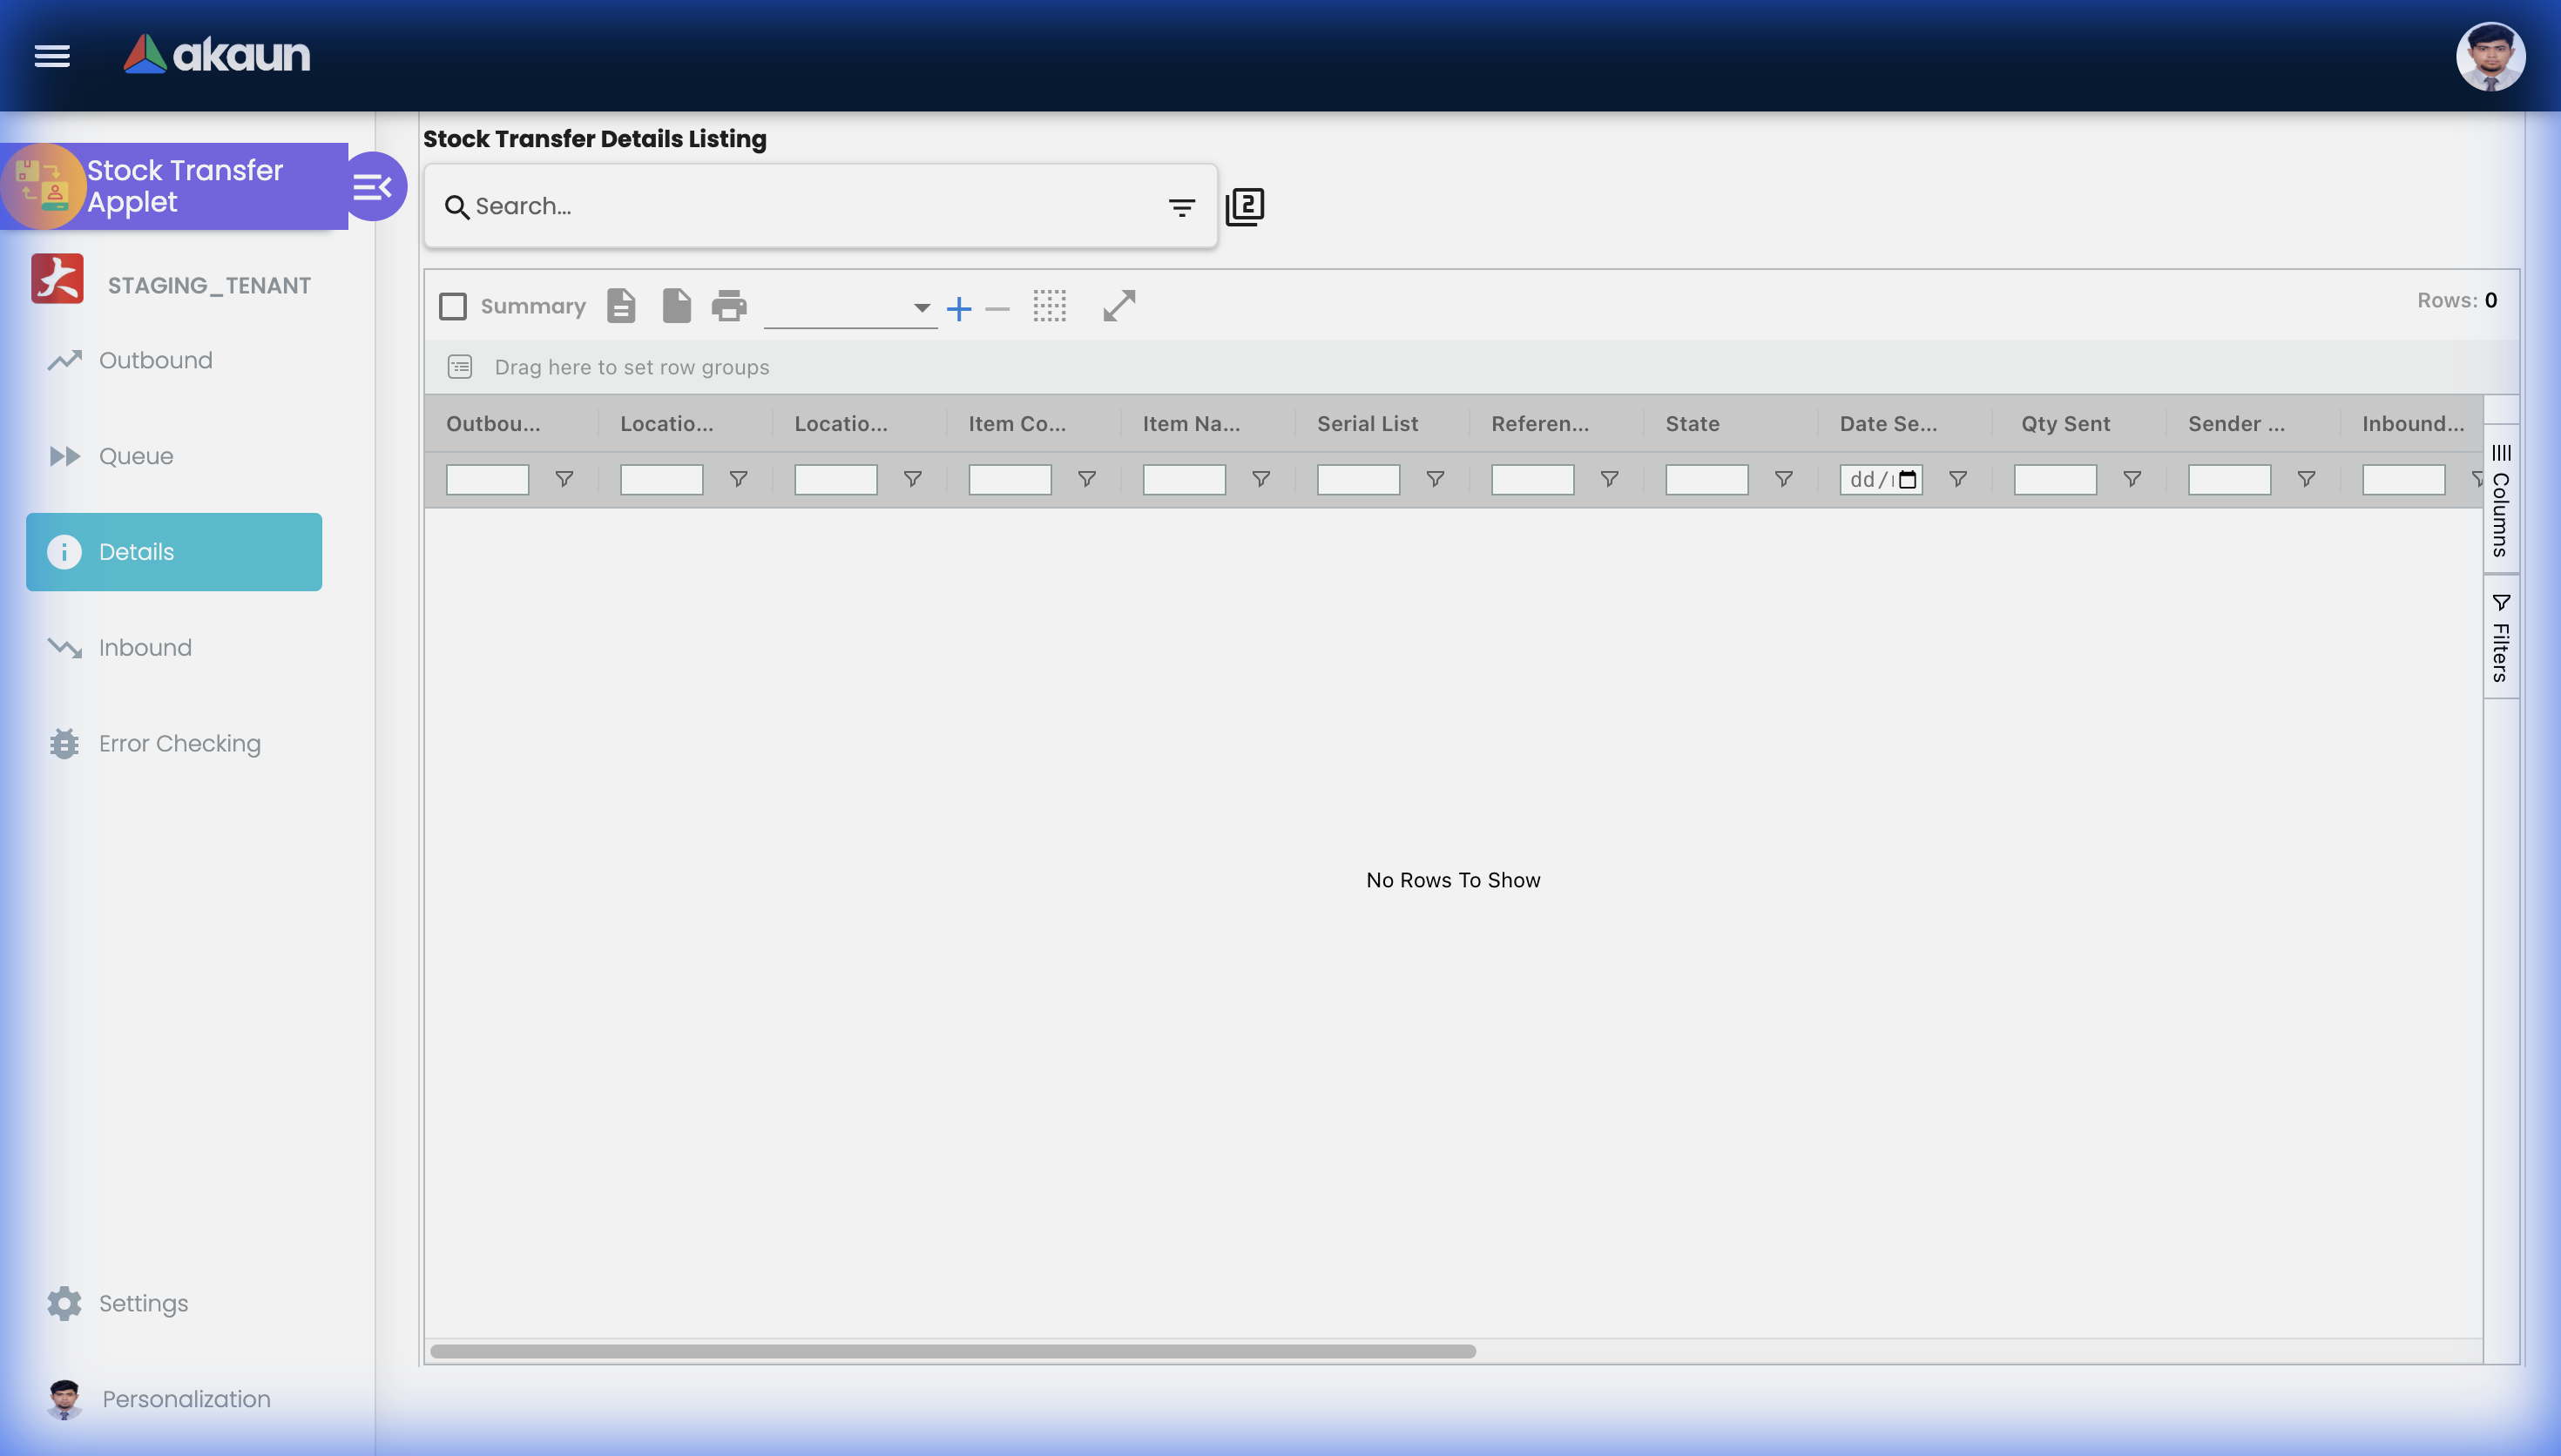Screen dimensions: 2561x1456
Task: Open the Columns side panel tab
Action: coord(2501,500)
